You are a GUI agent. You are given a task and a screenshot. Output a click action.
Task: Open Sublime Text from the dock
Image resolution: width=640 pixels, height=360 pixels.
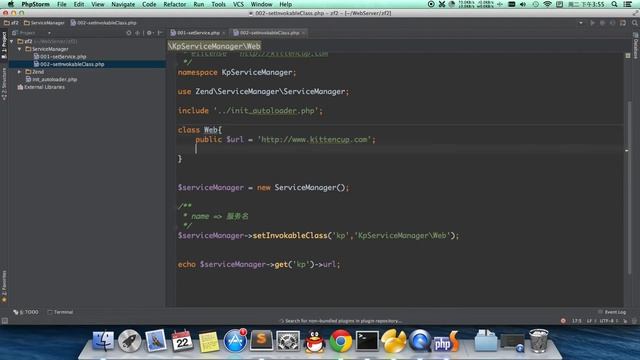point(261,340)
